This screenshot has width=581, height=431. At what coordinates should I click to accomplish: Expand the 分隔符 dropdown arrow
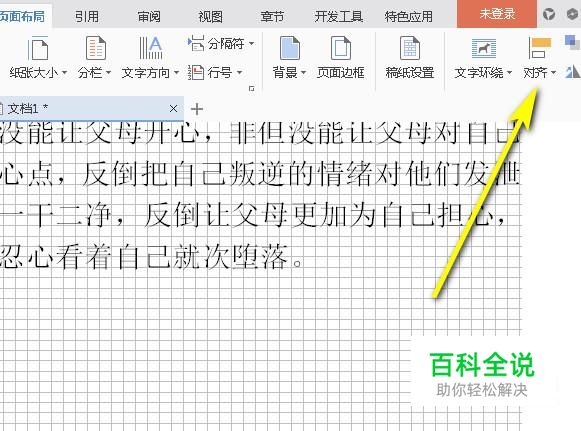pyautogui.click(x=252, y=44)
